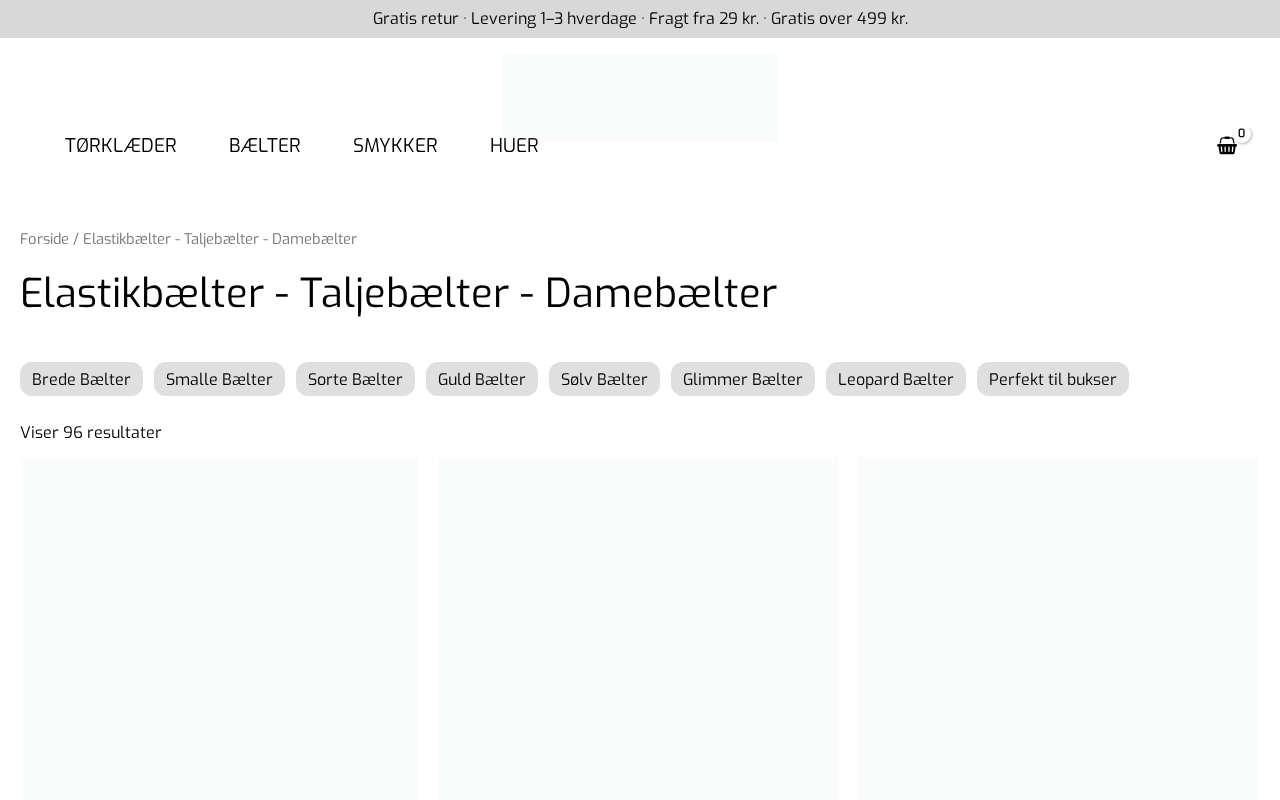Open the BÆLTER menu
The height and width of the screenshot is (800, 1280).
coord(265,146)
